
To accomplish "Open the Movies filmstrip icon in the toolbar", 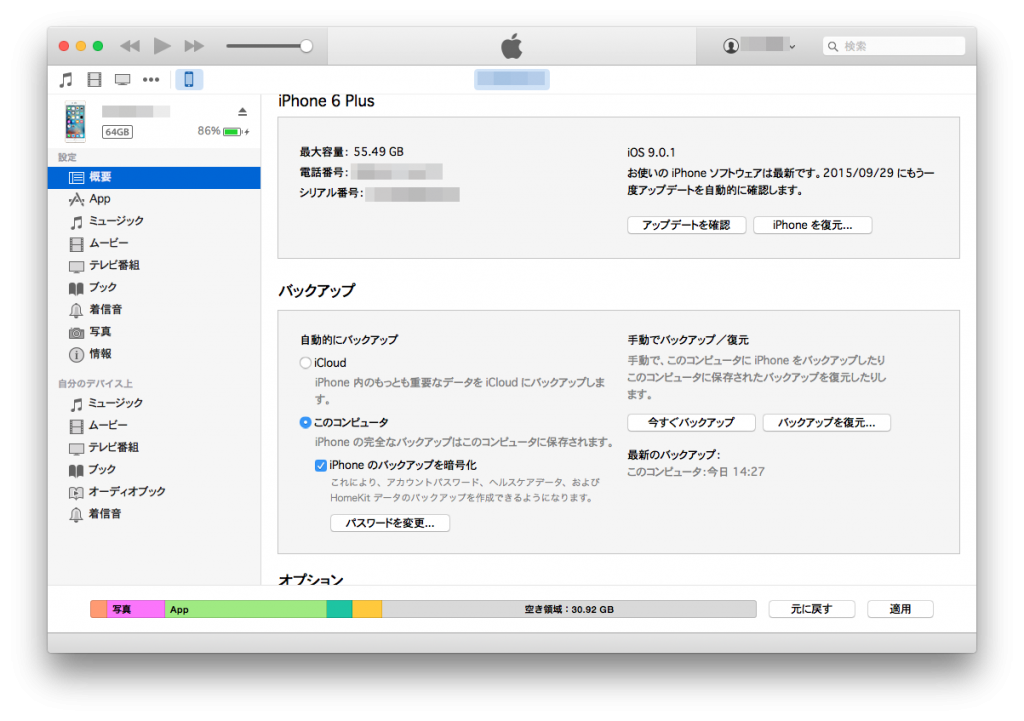I will point(94,79).
